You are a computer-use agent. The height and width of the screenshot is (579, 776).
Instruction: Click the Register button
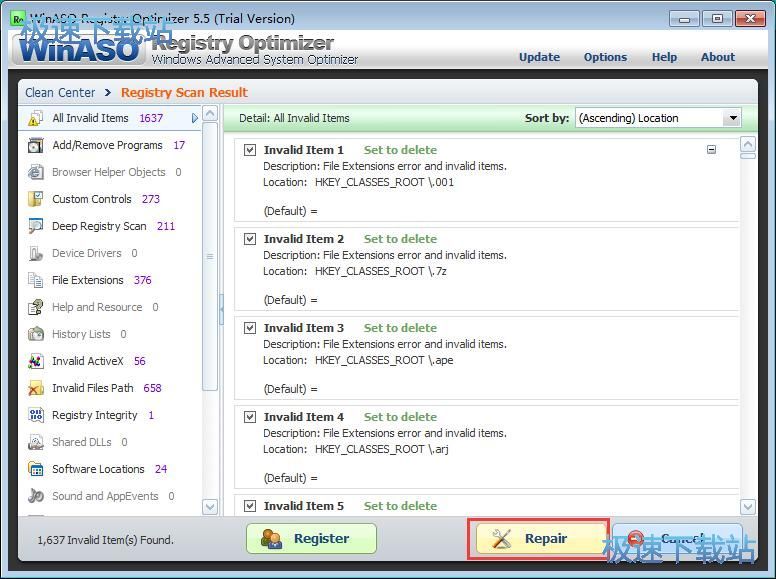[x=311, y=538]
